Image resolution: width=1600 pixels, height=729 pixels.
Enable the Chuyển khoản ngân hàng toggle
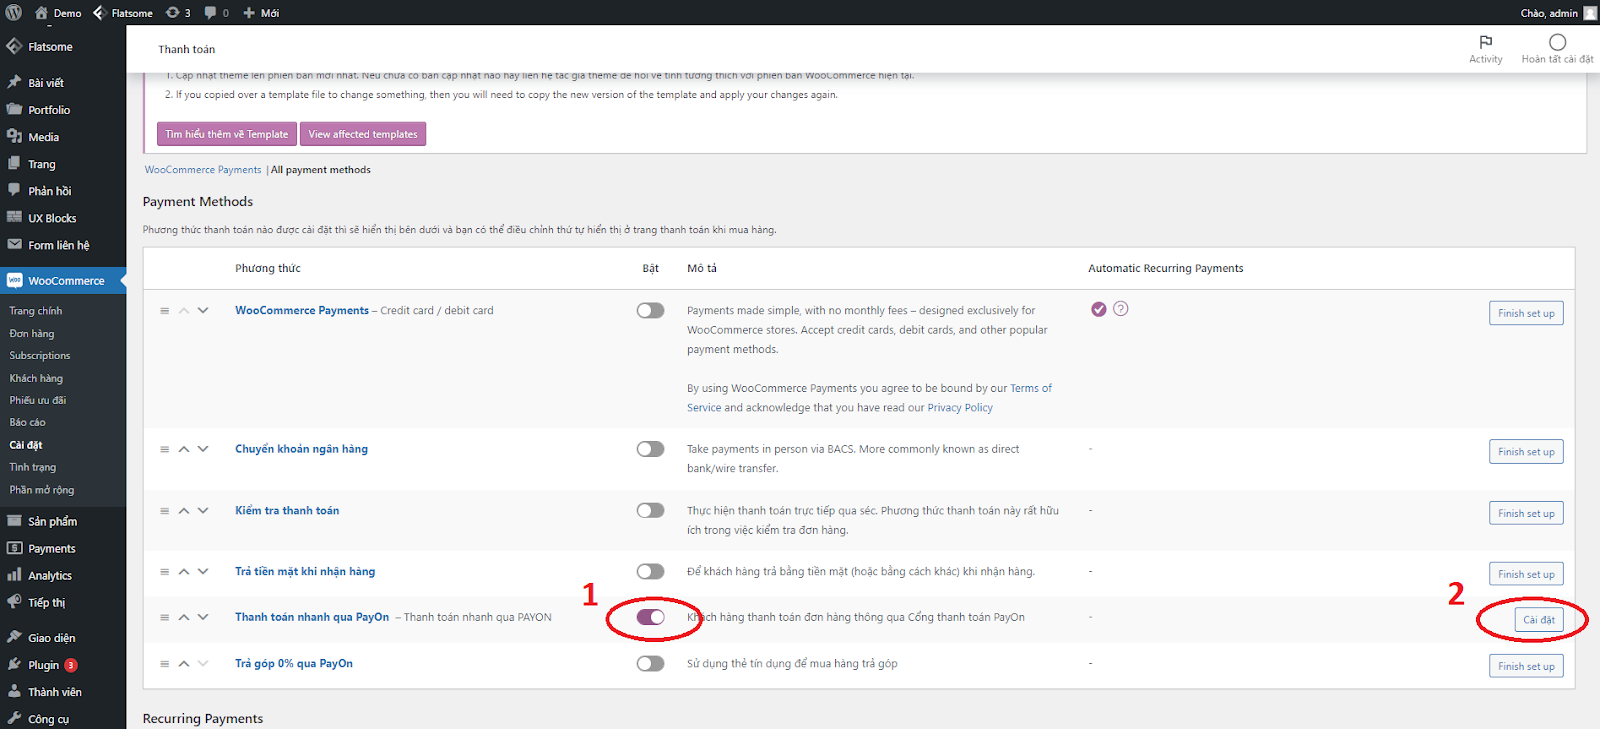[x=650, y=449]
